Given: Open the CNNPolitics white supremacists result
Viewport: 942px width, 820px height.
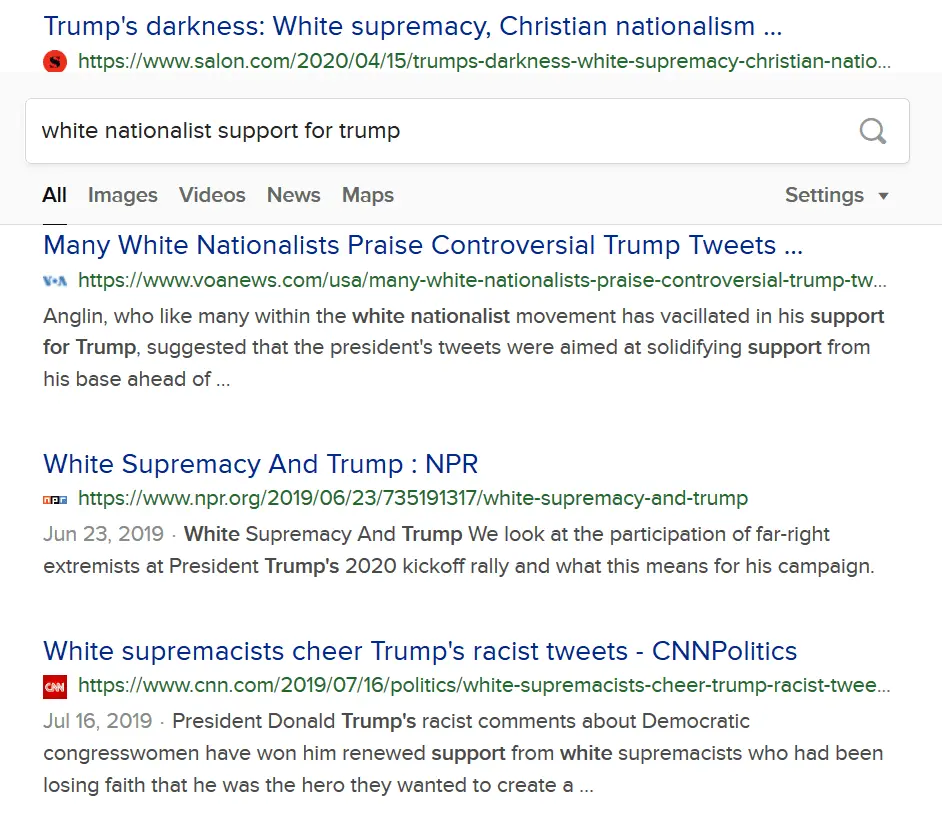Looking at the screenshot, I should (420, 651).
